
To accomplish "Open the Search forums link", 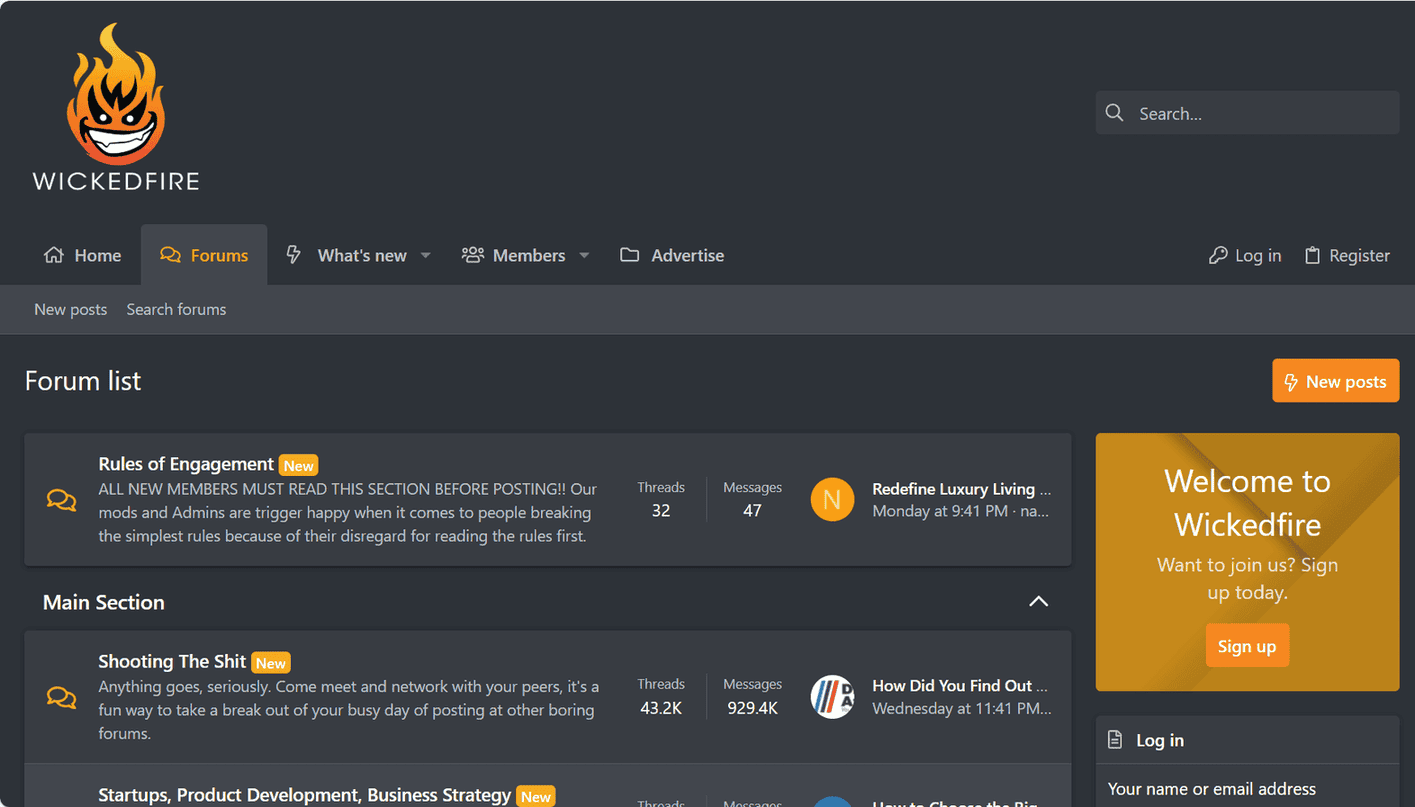I will pos(176,310).
